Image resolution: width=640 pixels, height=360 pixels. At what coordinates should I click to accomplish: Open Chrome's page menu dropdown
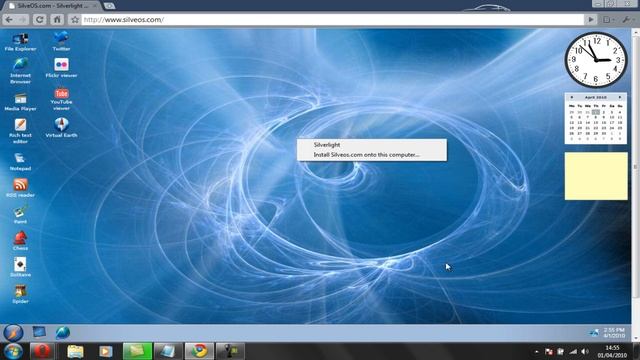(609, 20)
